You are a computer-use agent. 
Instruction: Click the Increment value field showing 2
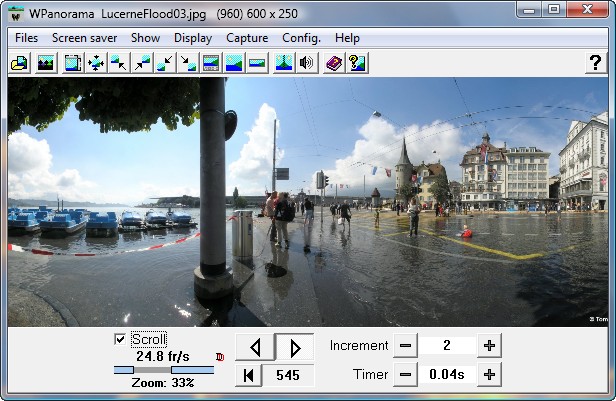(447, 345)
